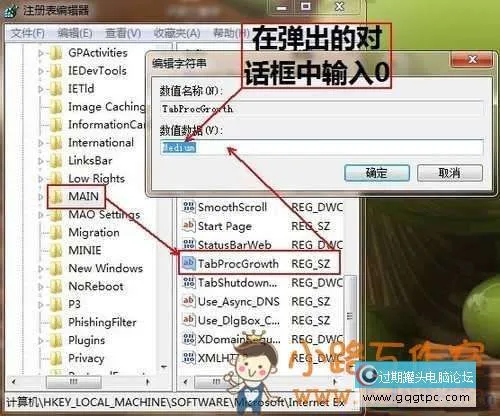Select the TabProcGrowth value name
500x416 pixels.
click(x=238, y=264)
